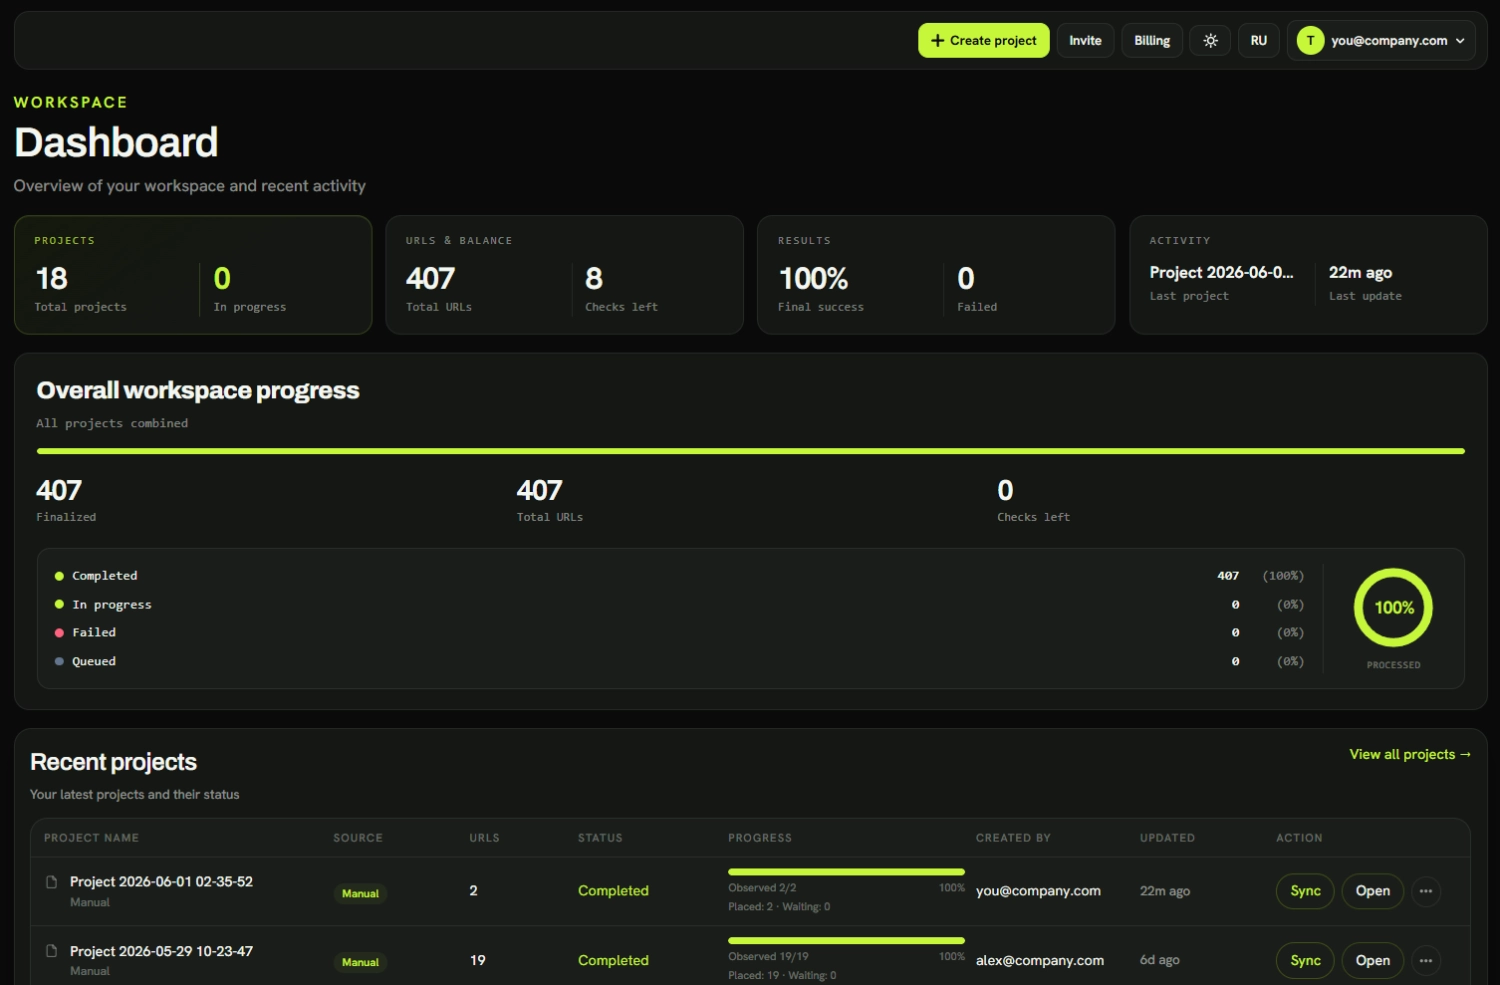The image size is (1500, 985).
Task: Click you@company.com in Created By column
Action: (1038, 891)
